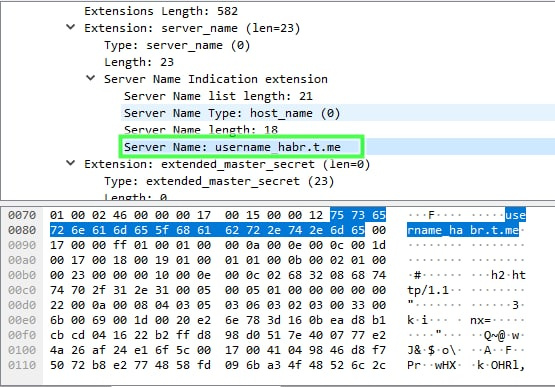Screen dimensions: 555x387
Task: Select Server Name list length: 21 row
Action: (218, 96)
